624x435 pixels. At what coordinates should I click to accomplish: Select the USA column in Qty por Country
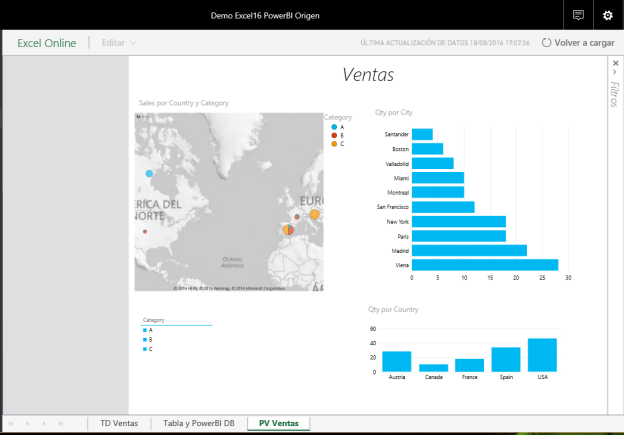[542, 355]
